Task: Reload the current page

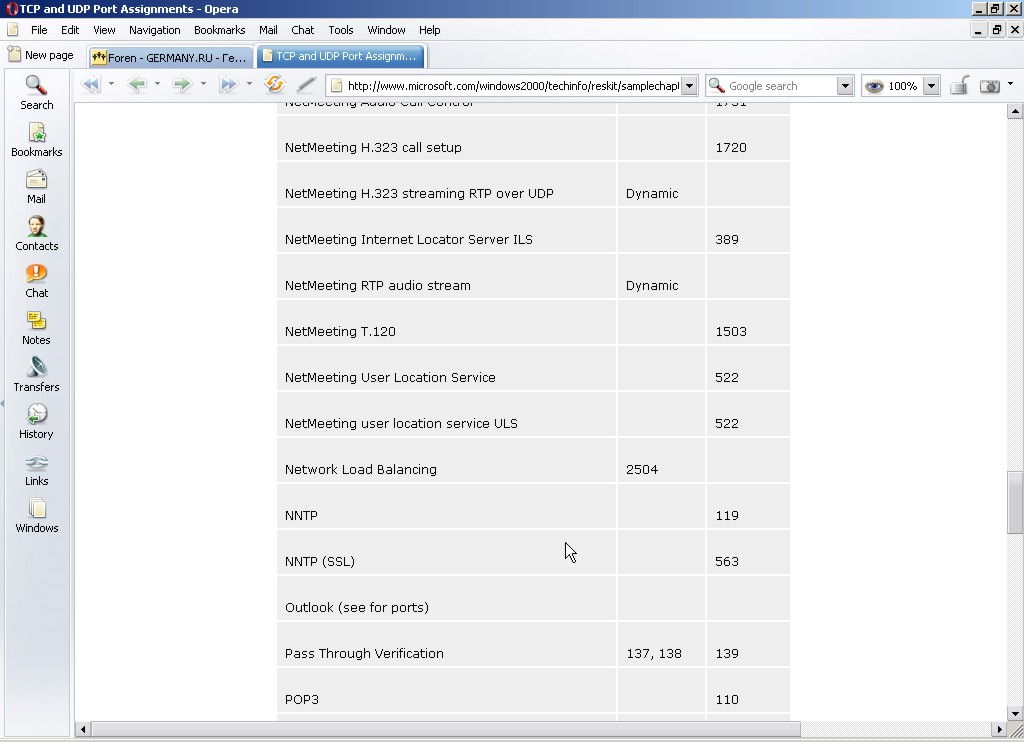Action: [x=275, y=84]
